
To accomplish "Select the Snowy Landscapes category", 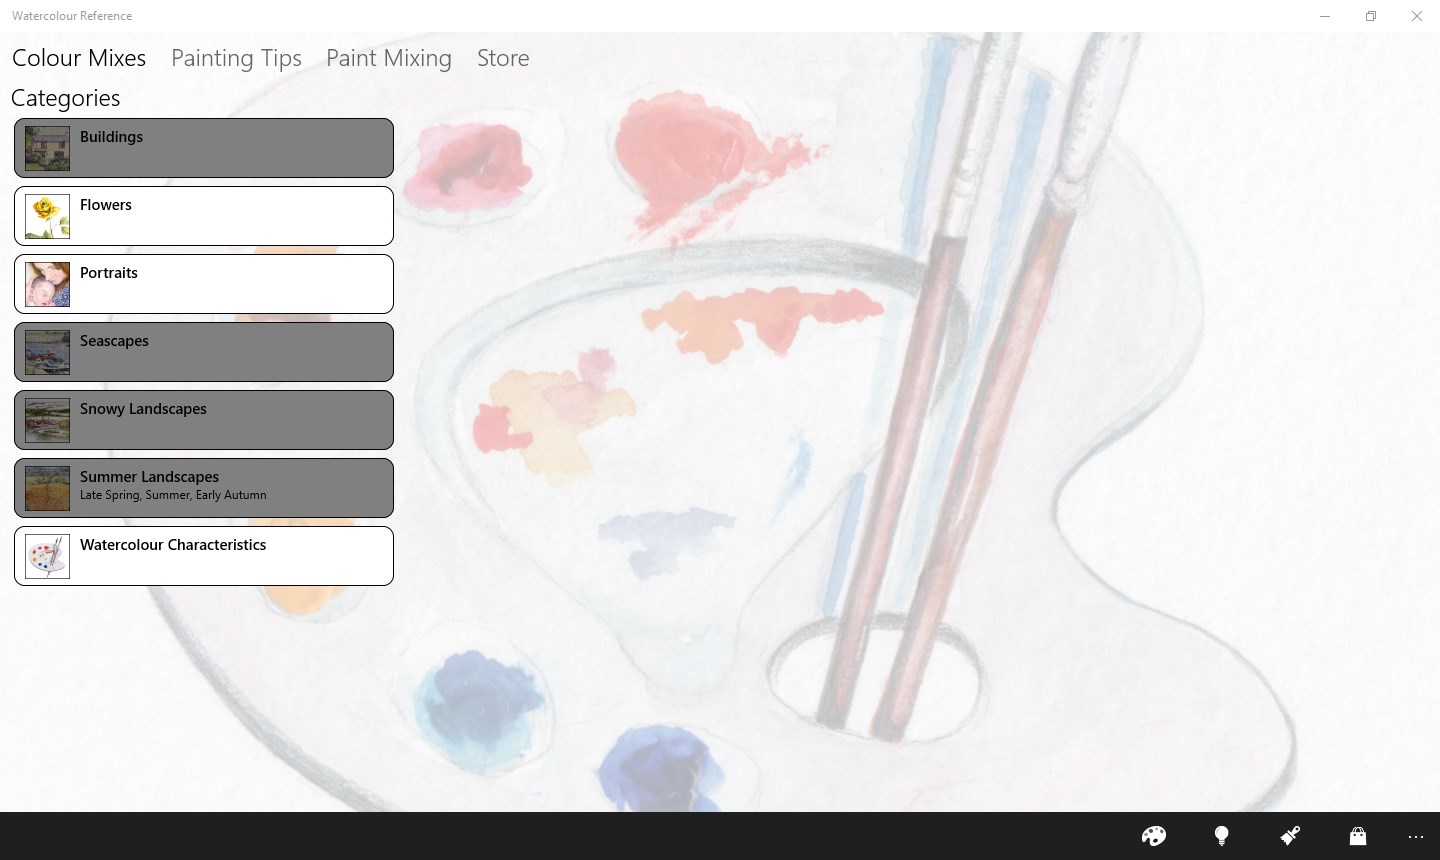I will [204, 420].
